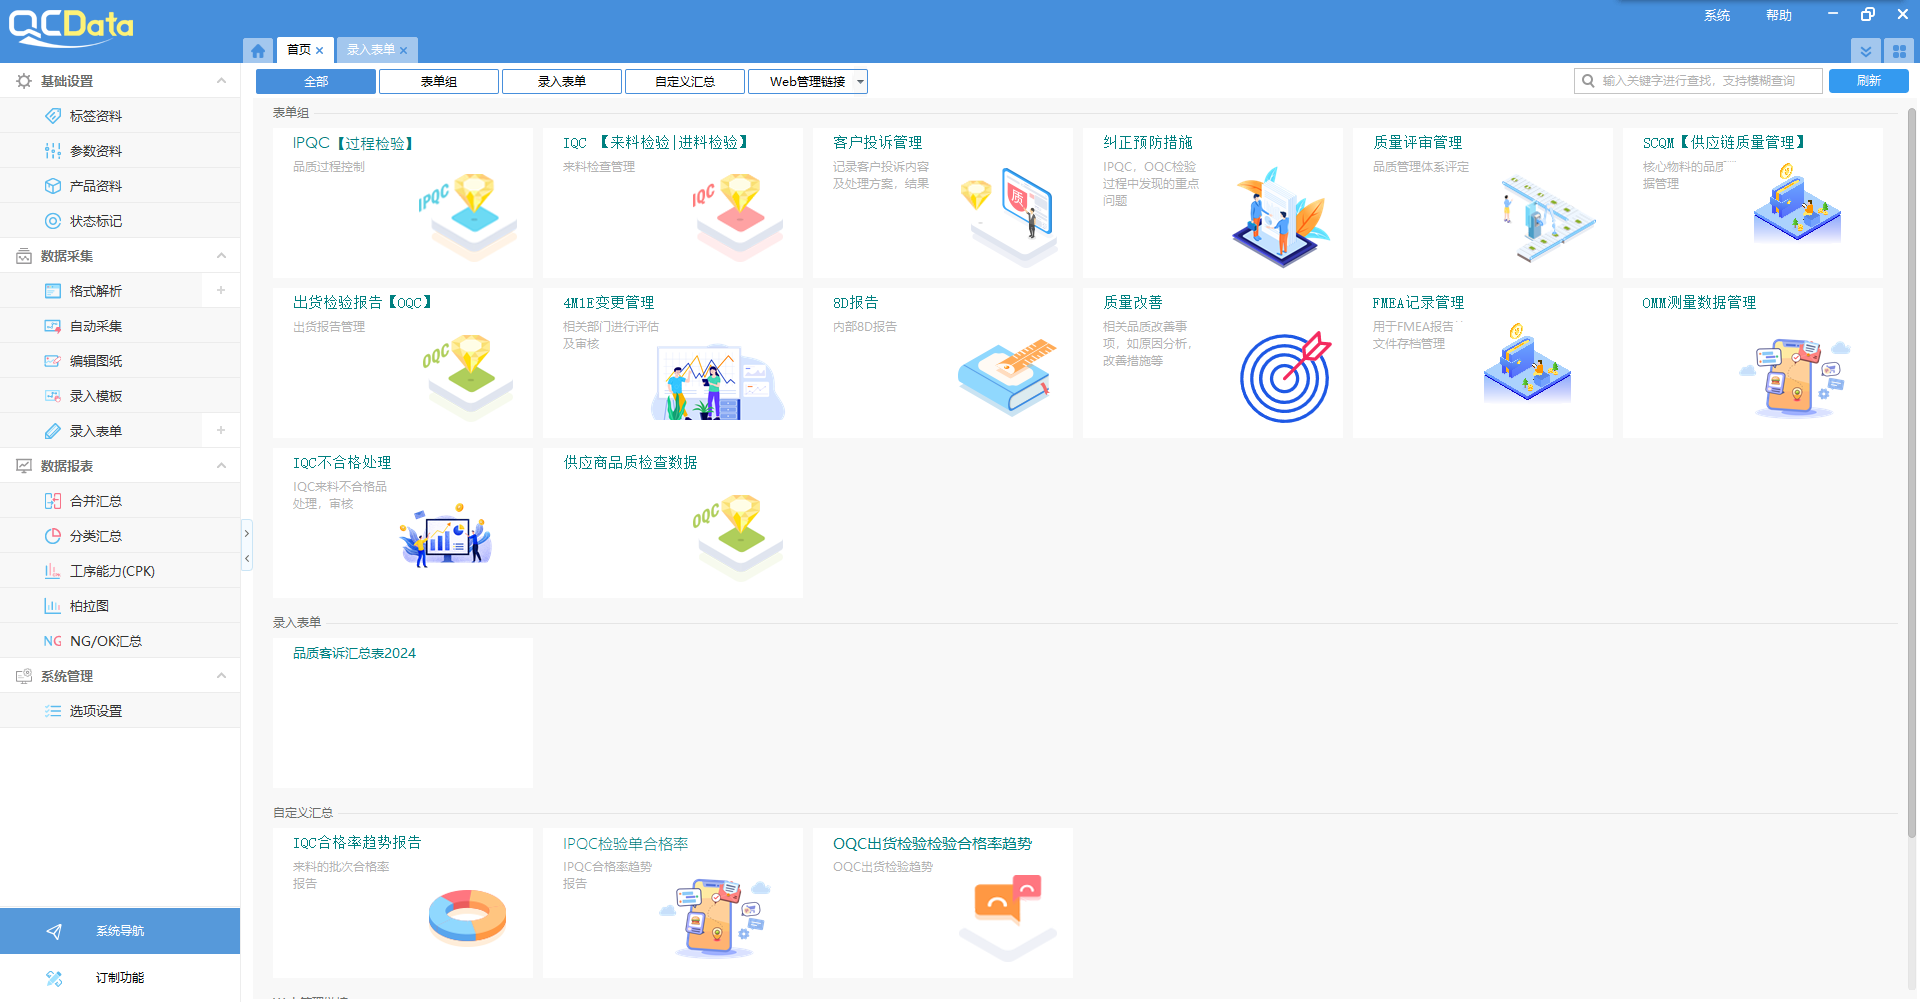The width and height of the screenshot is (1920, 1002).
Task: Click the 订制功能 button
Action: click(x=120, y=978)
